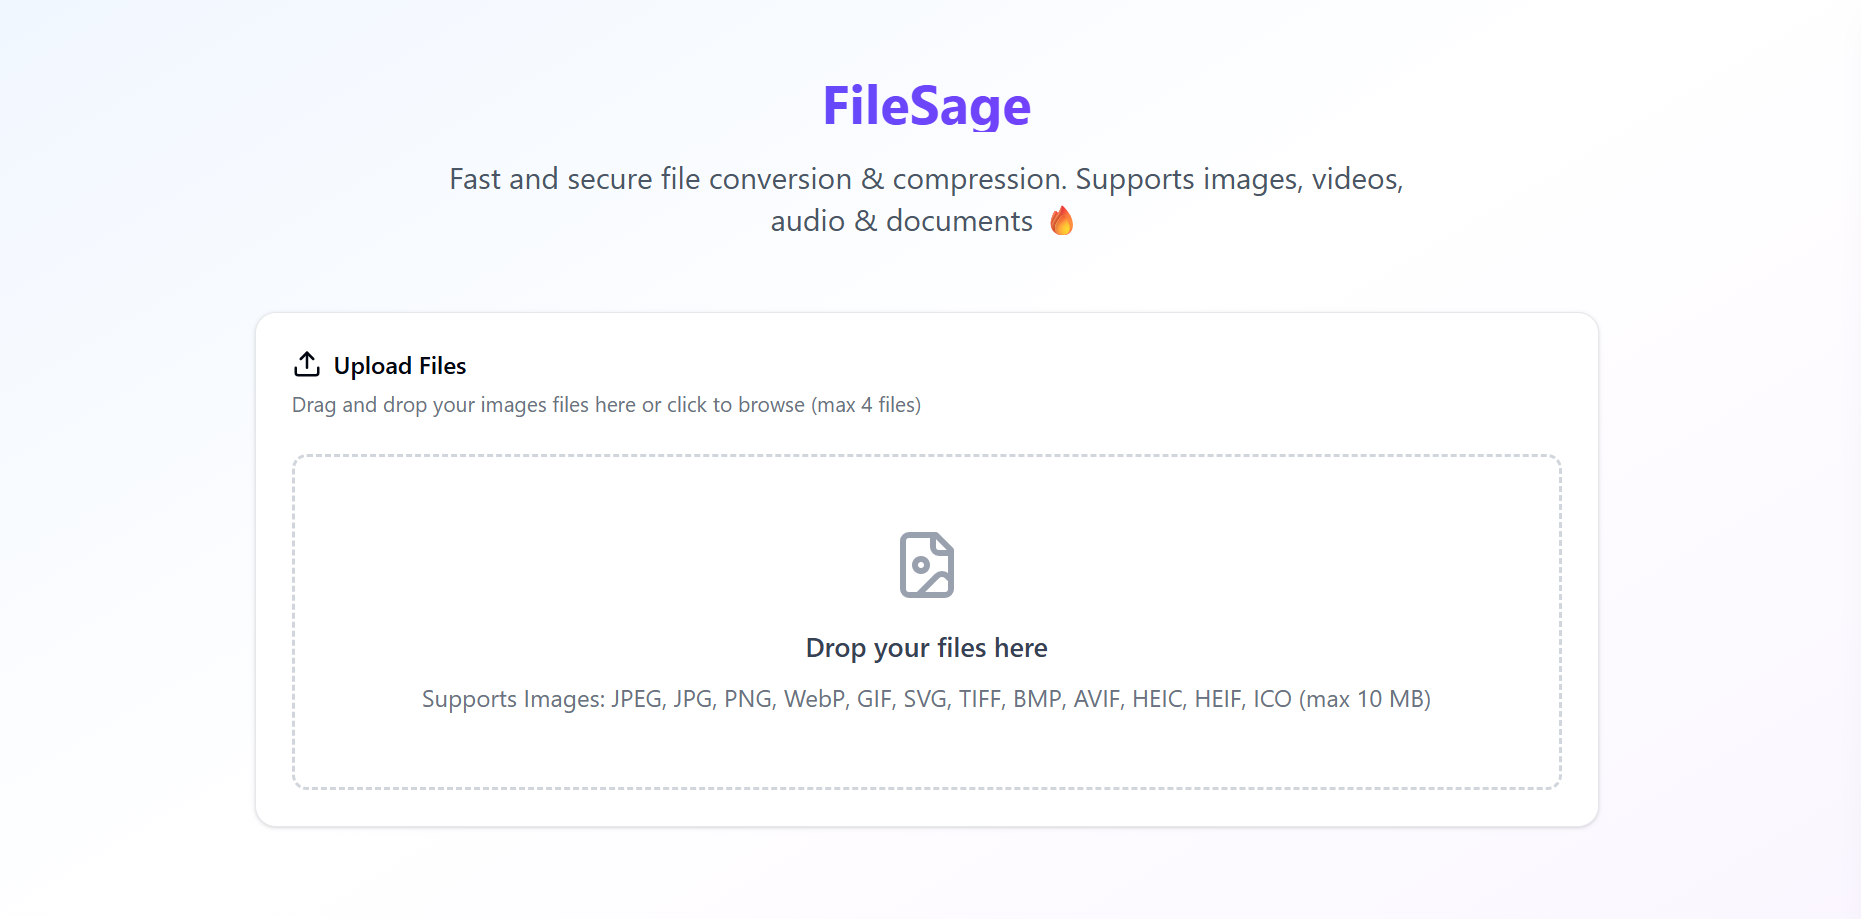
Task: Click the JPEG format mention in supports text
Action: click(639, 699)
